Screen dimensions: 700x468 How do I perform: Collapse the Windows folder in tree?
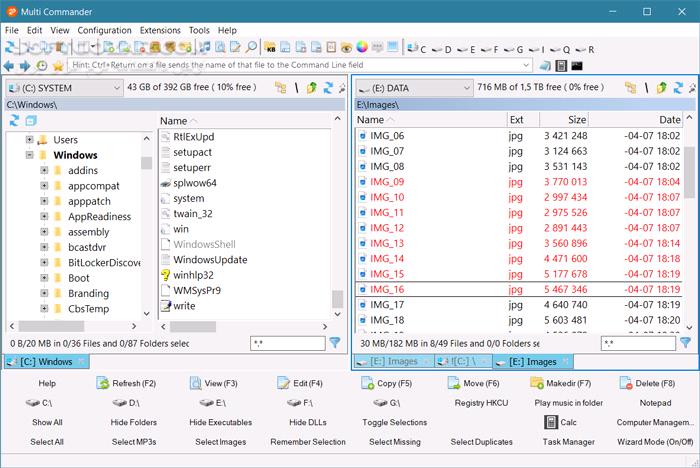coord(29,155)
